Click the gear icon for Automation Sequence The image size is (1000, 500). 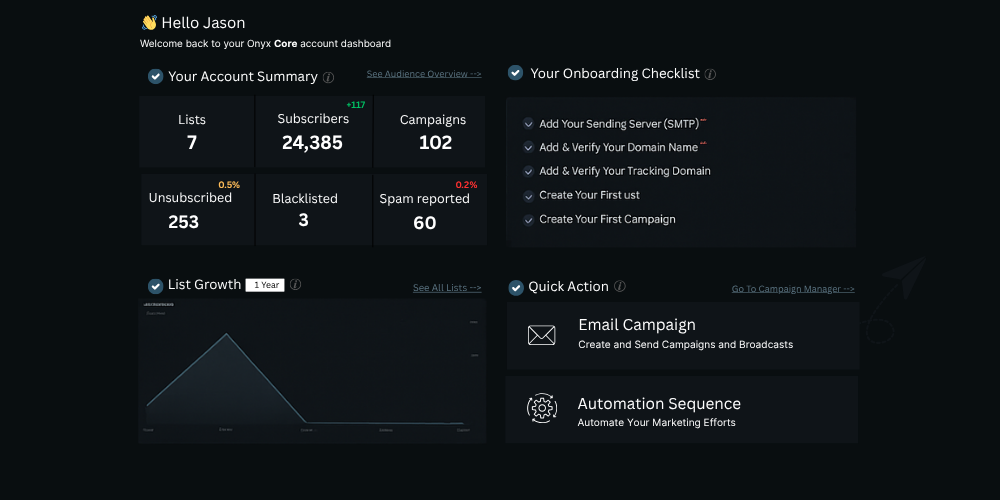(541, 408)
